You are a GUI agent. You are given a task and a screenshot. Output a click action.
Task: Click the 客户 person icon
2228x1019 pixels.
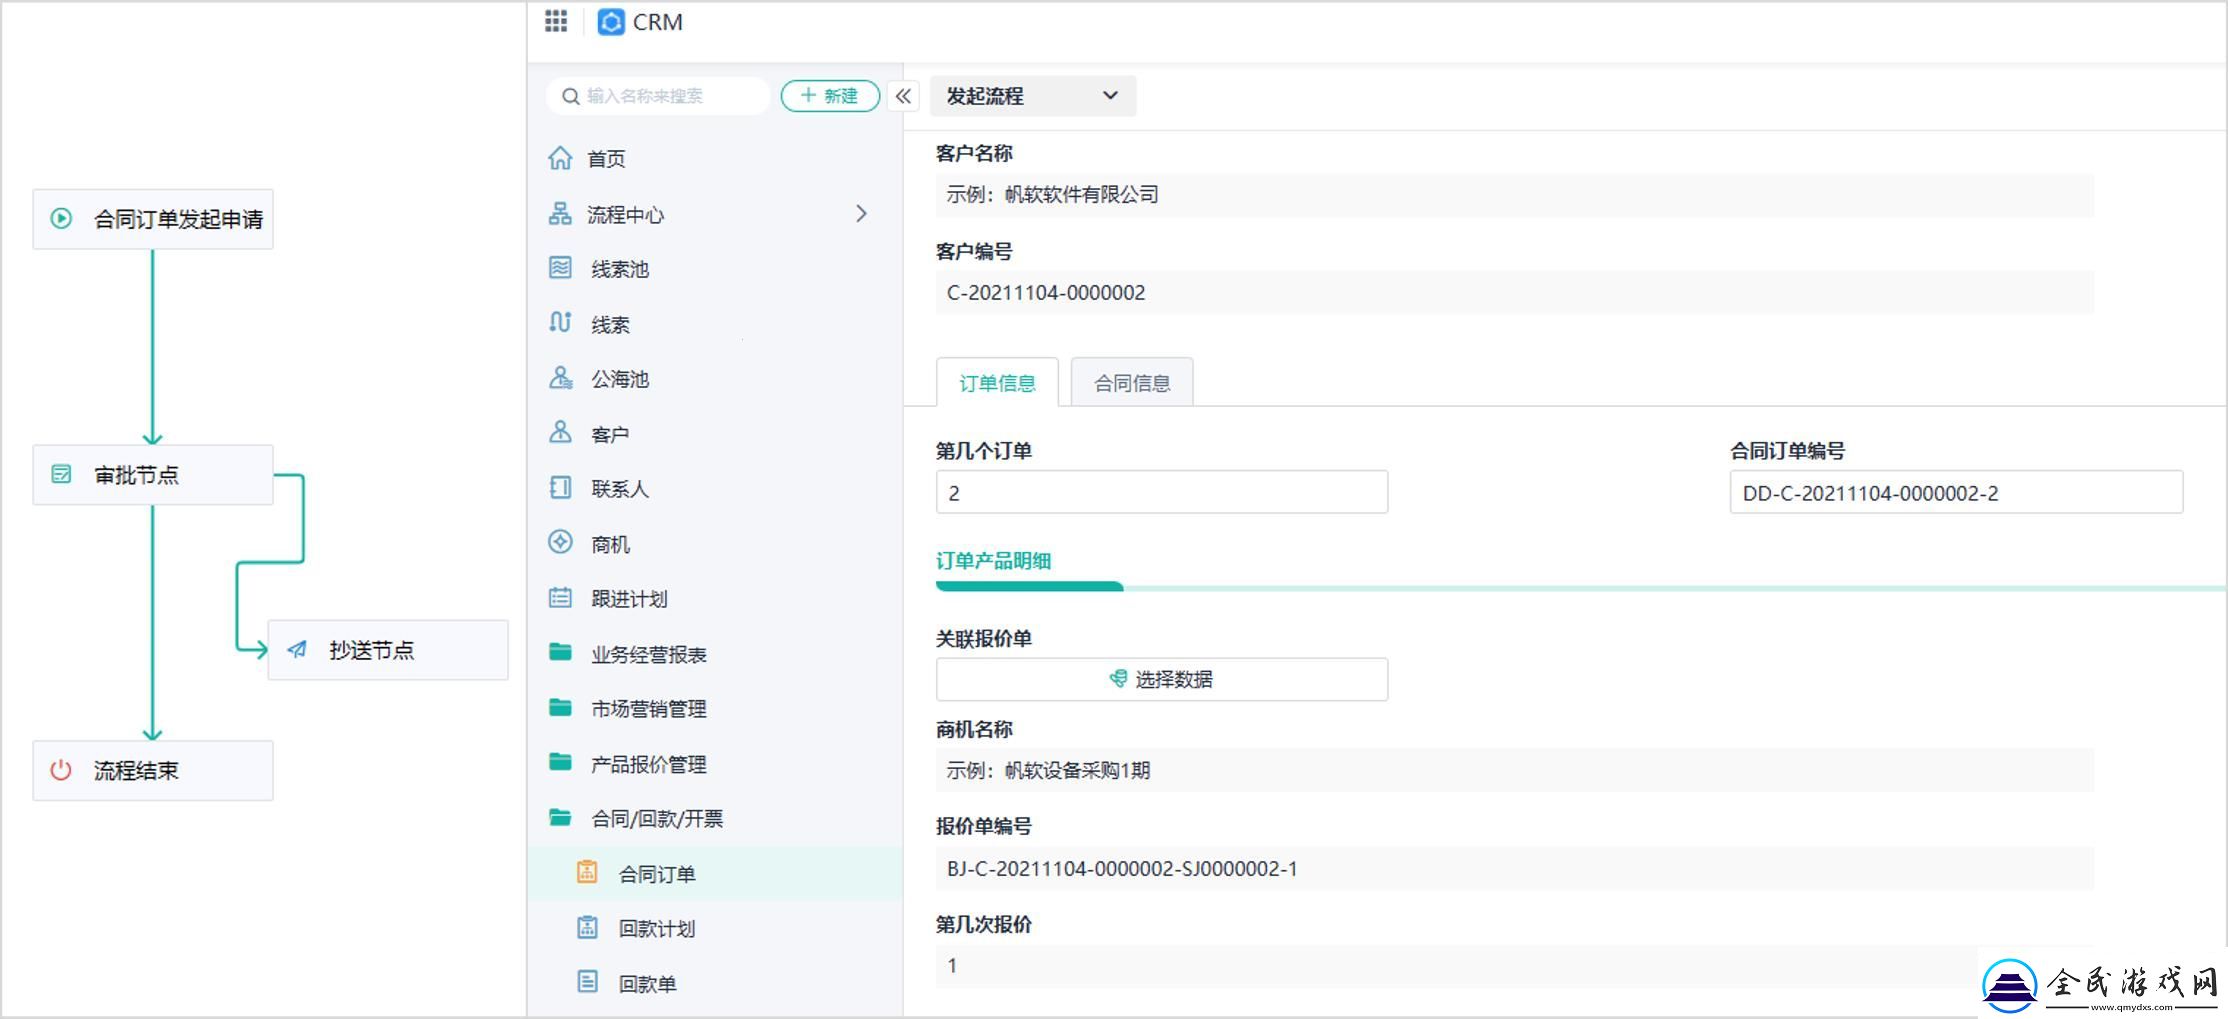click(x=560, y=432)
